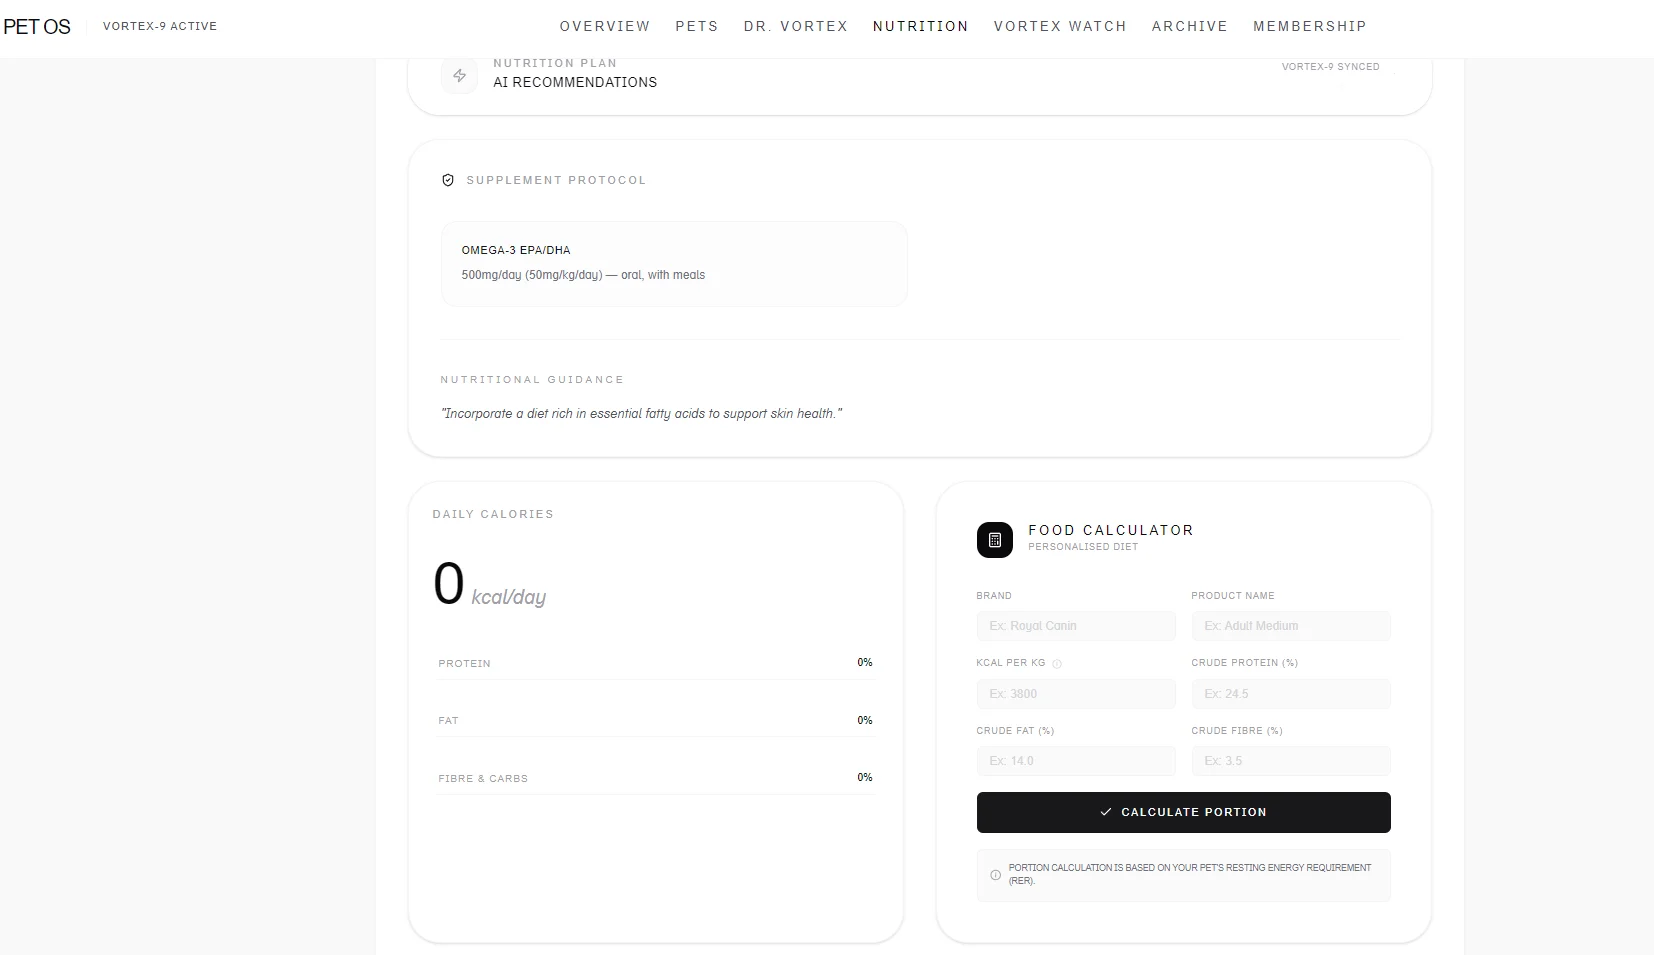The height and width of the screenshot is (955, 1654).
Task: Select the Crude Fat (%) input field
Action: pyautogui.click(x=1076, y=761)
